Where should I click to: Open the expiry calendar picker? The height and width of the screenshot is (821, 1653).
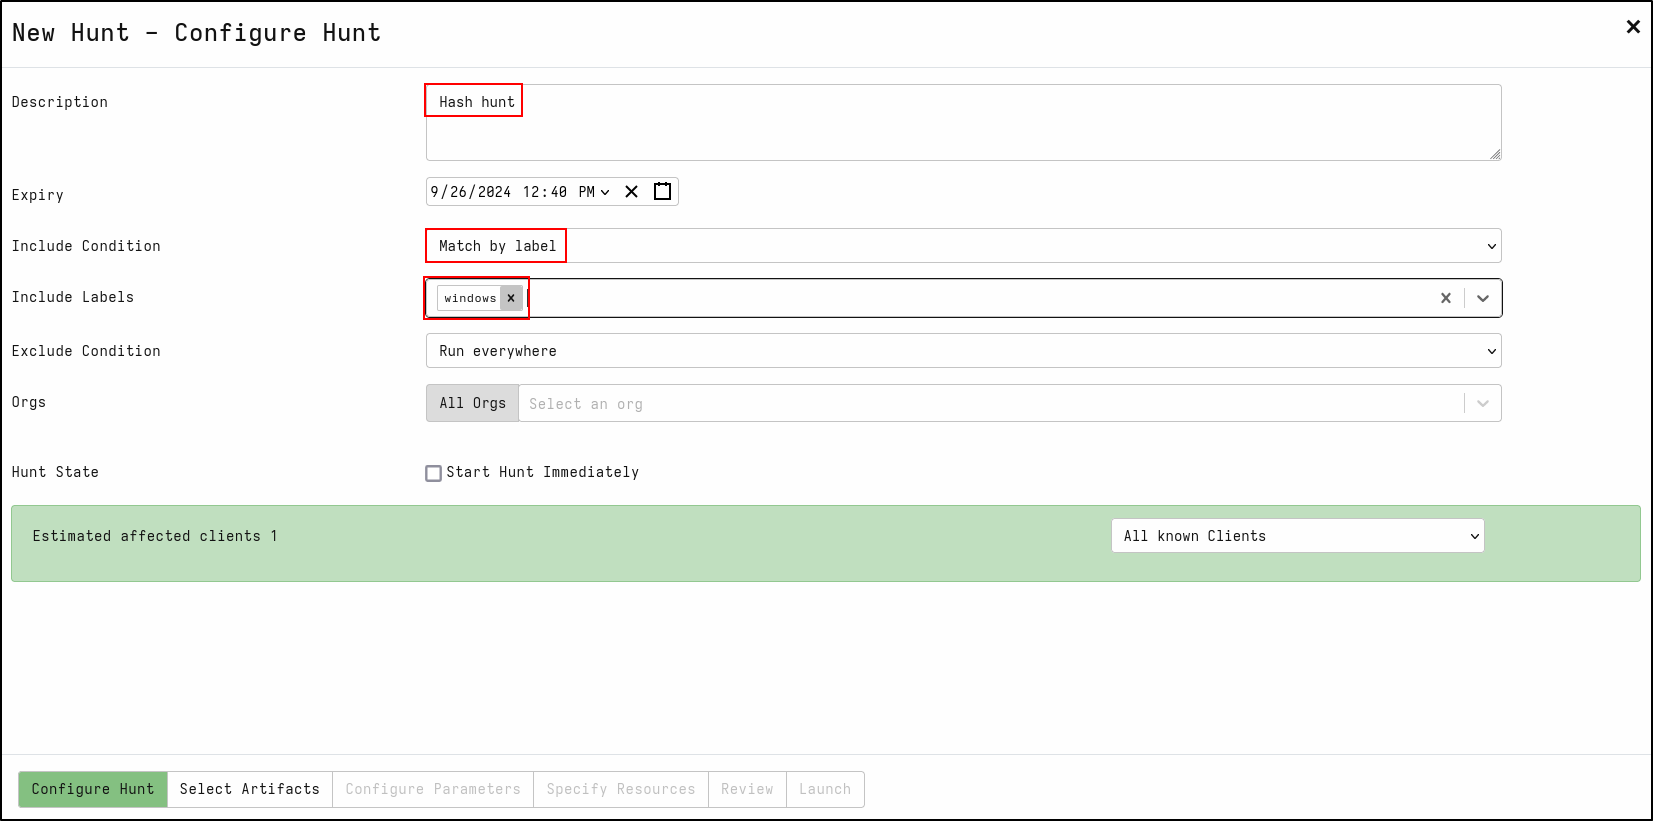(662, 192)
